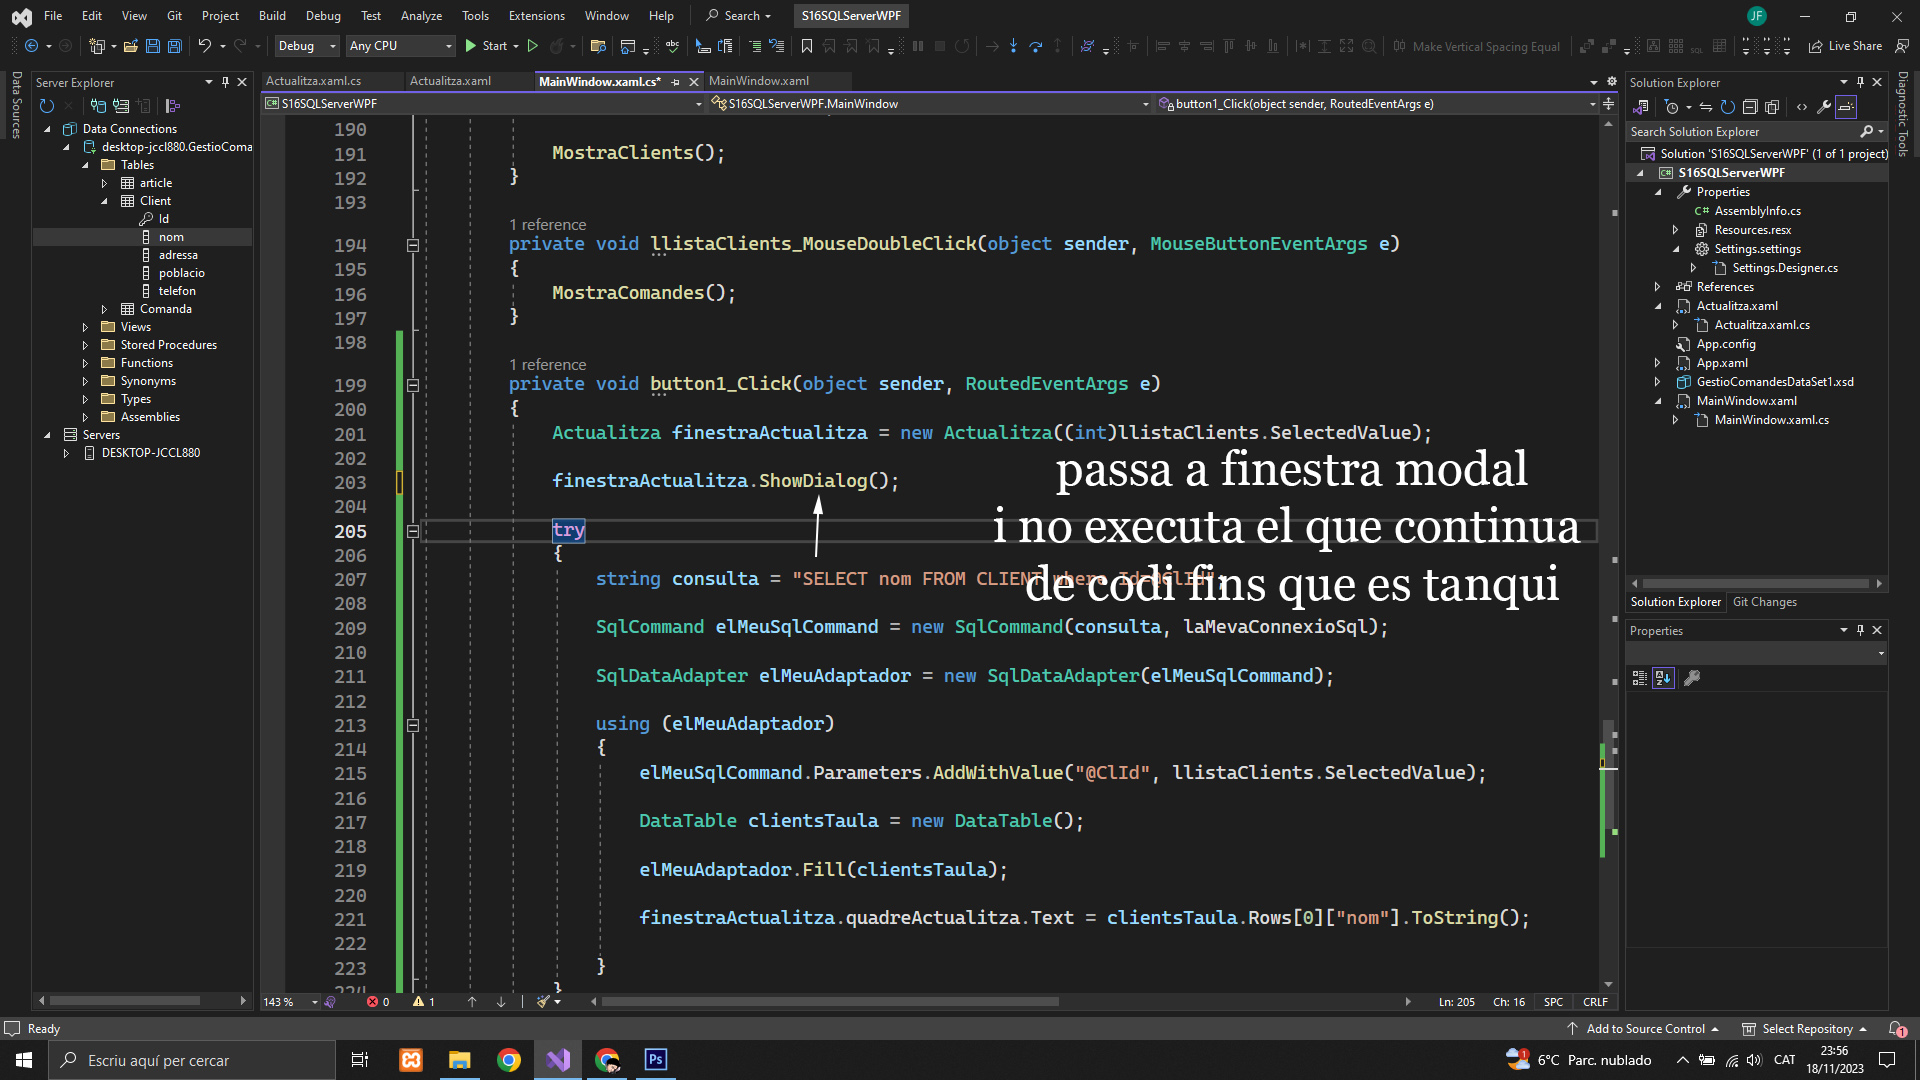Open the Debug configuration dropdown
The image size is (1920, 1080).
306,46
